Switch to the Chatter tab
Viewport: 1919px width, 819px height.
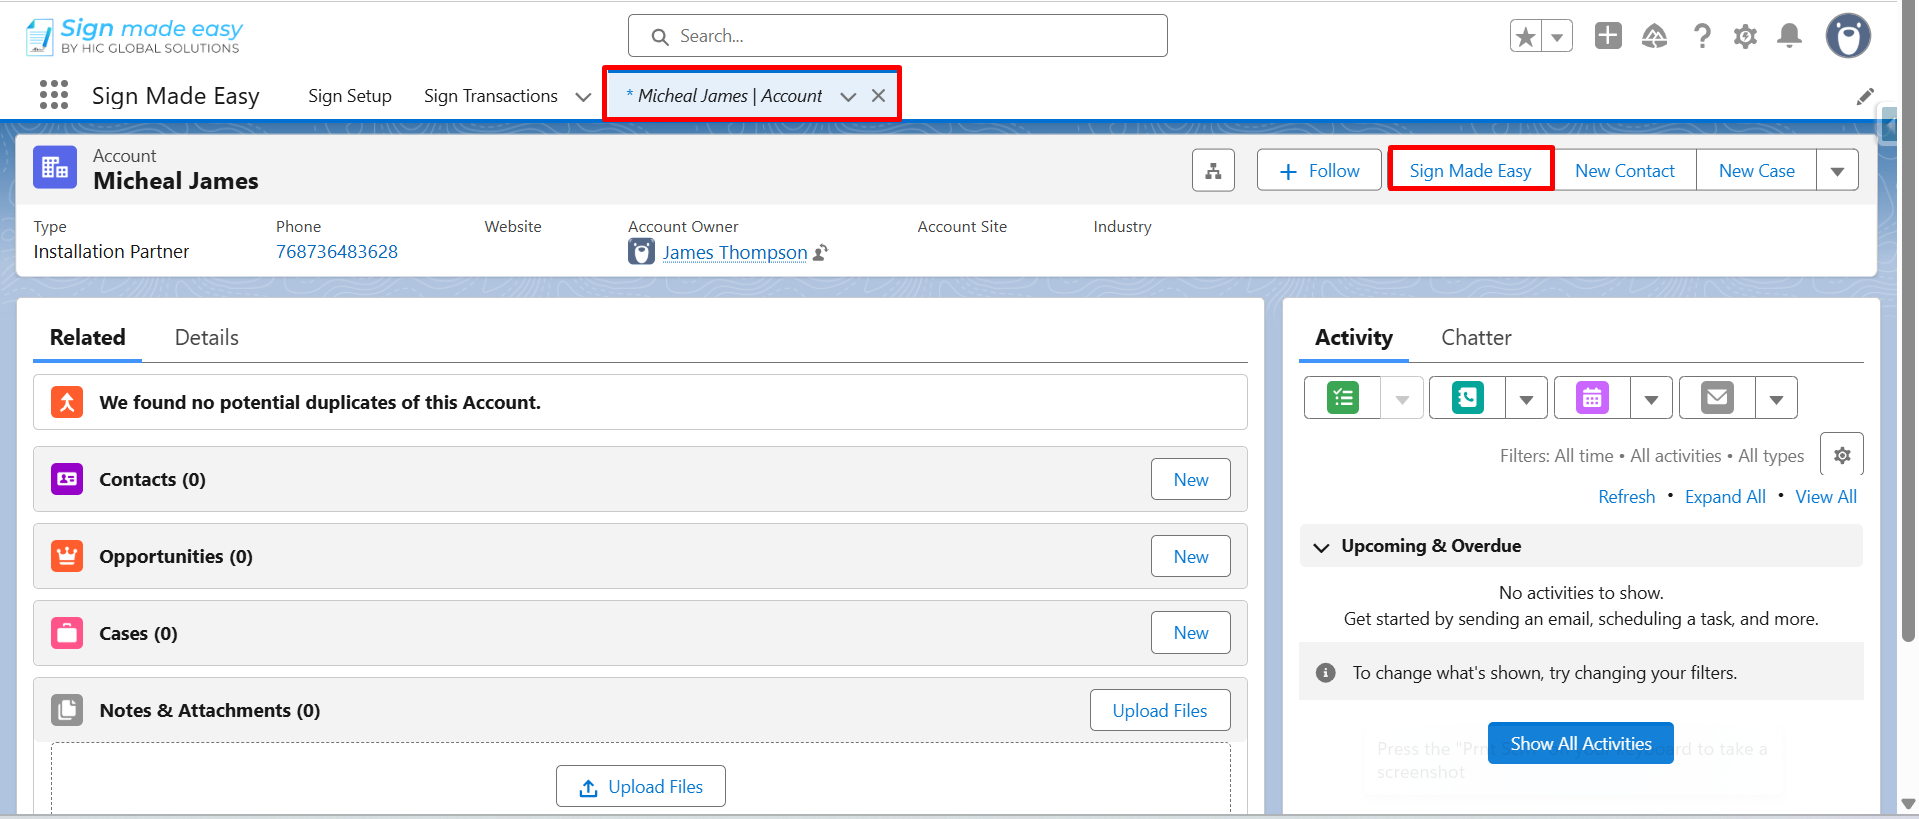tap(1476, 338)
